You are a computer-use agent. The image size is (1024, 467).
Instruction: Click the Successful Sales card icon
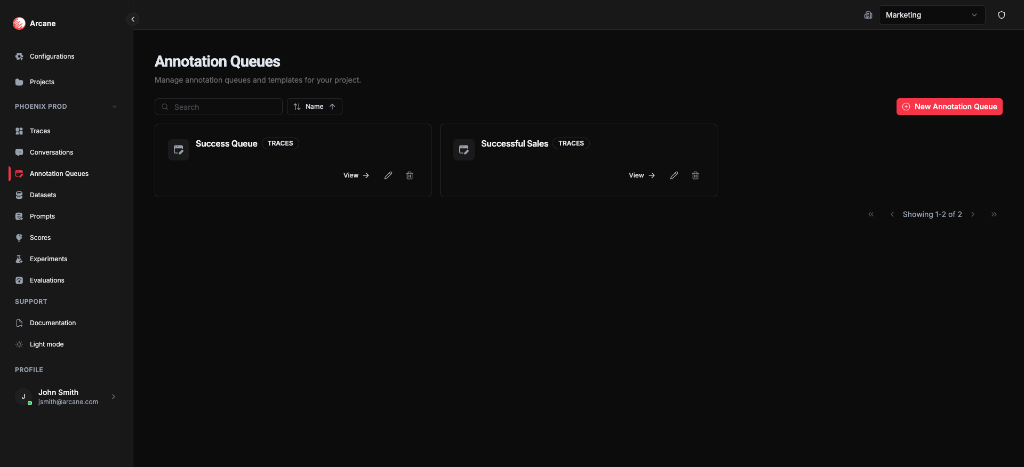point(464,150)
